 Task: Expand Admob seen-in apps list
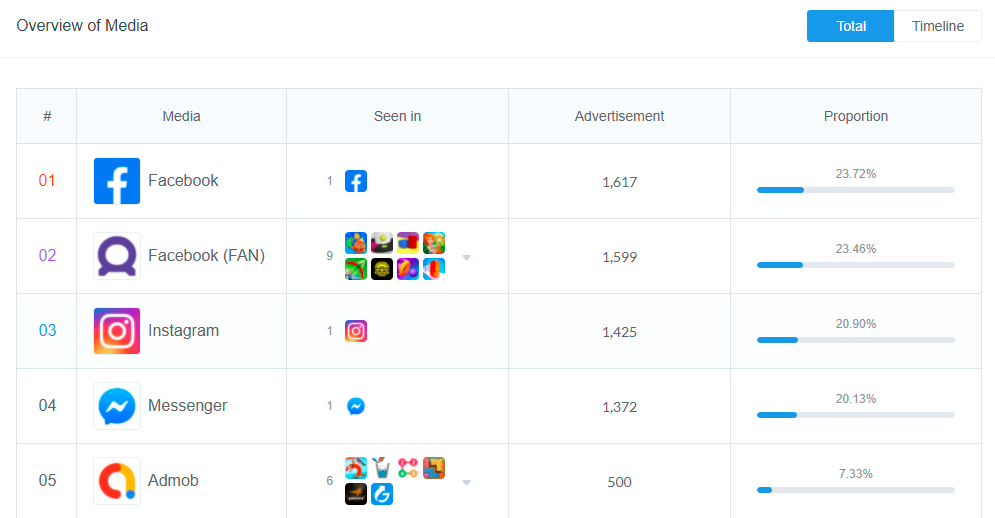466,482
